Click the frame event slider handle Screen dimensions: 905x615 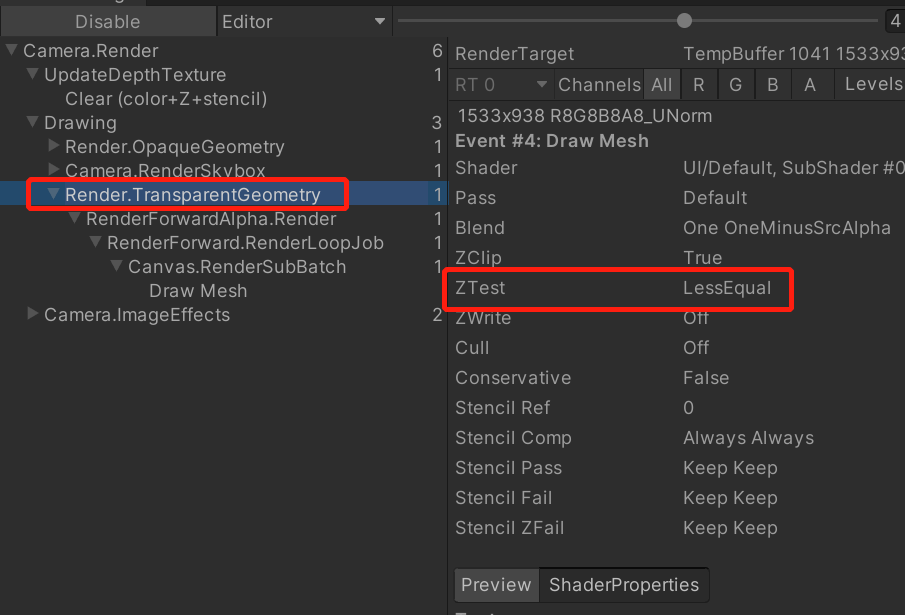click(x=684, y=21)
